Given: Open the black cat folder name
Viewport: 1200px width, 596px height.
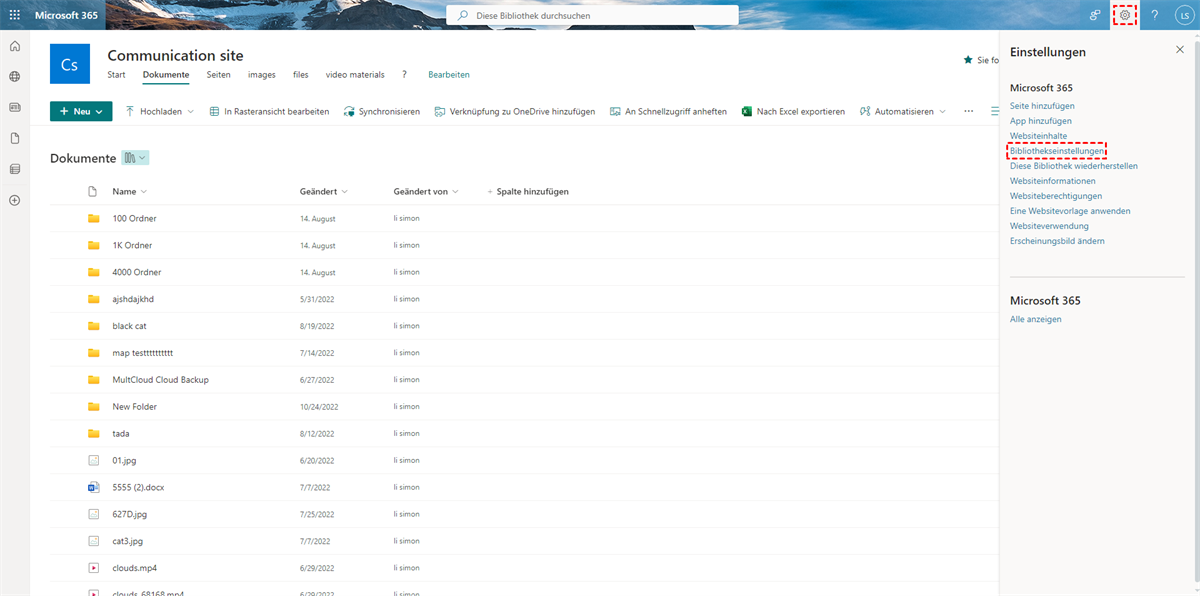Looking at the screenshot, I should click(x=129, y=326).
